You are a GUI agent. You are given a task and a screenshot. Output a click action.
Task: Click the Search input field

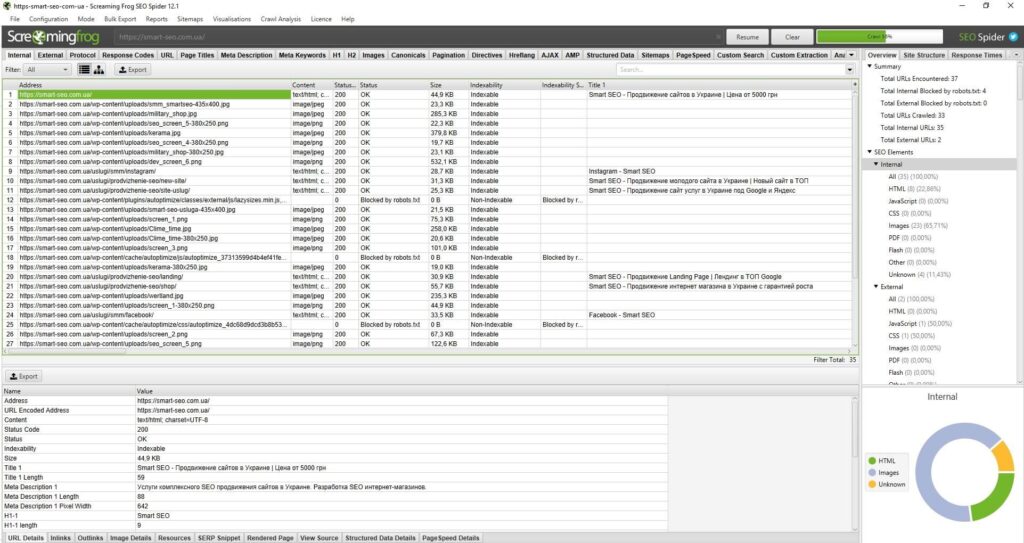point(730,69)
